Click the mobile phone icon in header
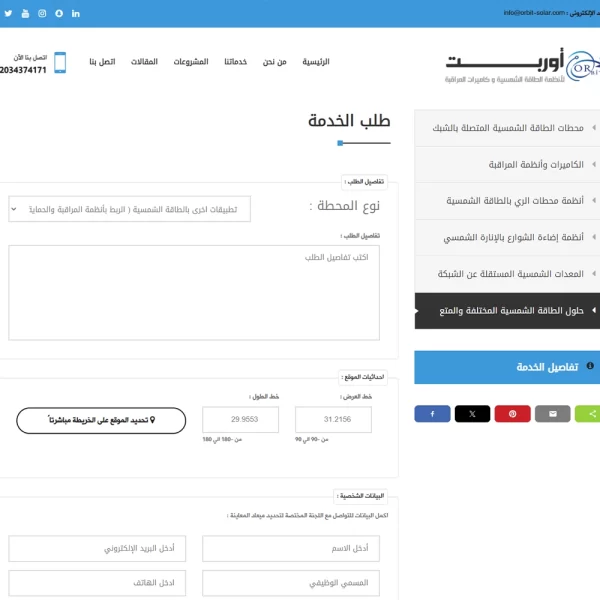The width and height of the screenshot is (600, 600). tap(60, 62)
